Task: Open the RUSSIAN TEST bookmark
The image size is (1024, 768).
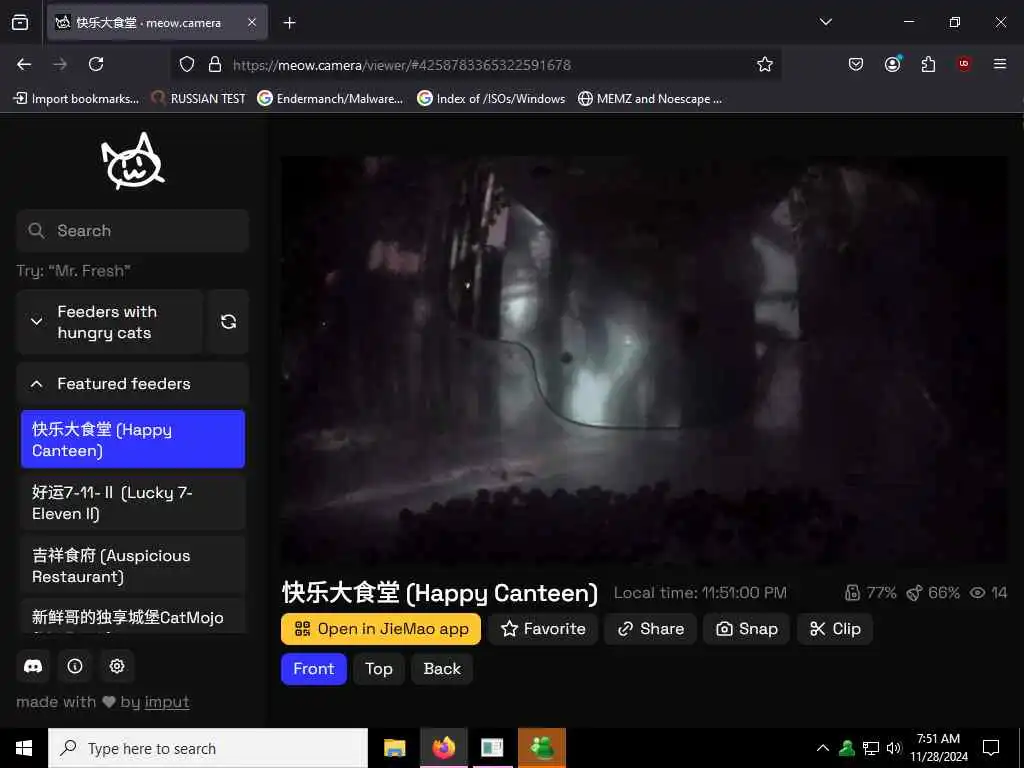Action: pos(199,99)
